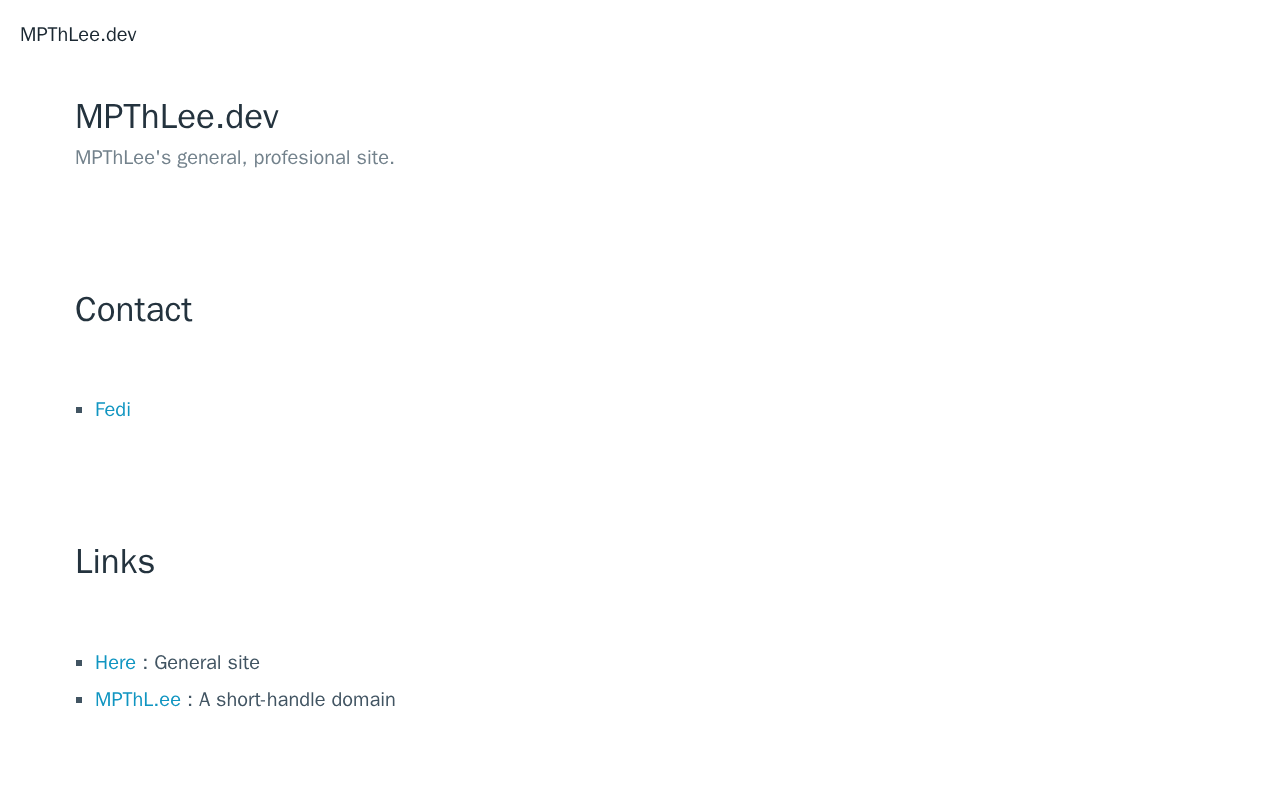Viewport: 1280px width, 800px height.
Task: Click the colon after the Here link
Action: click(x=145, y=664)
